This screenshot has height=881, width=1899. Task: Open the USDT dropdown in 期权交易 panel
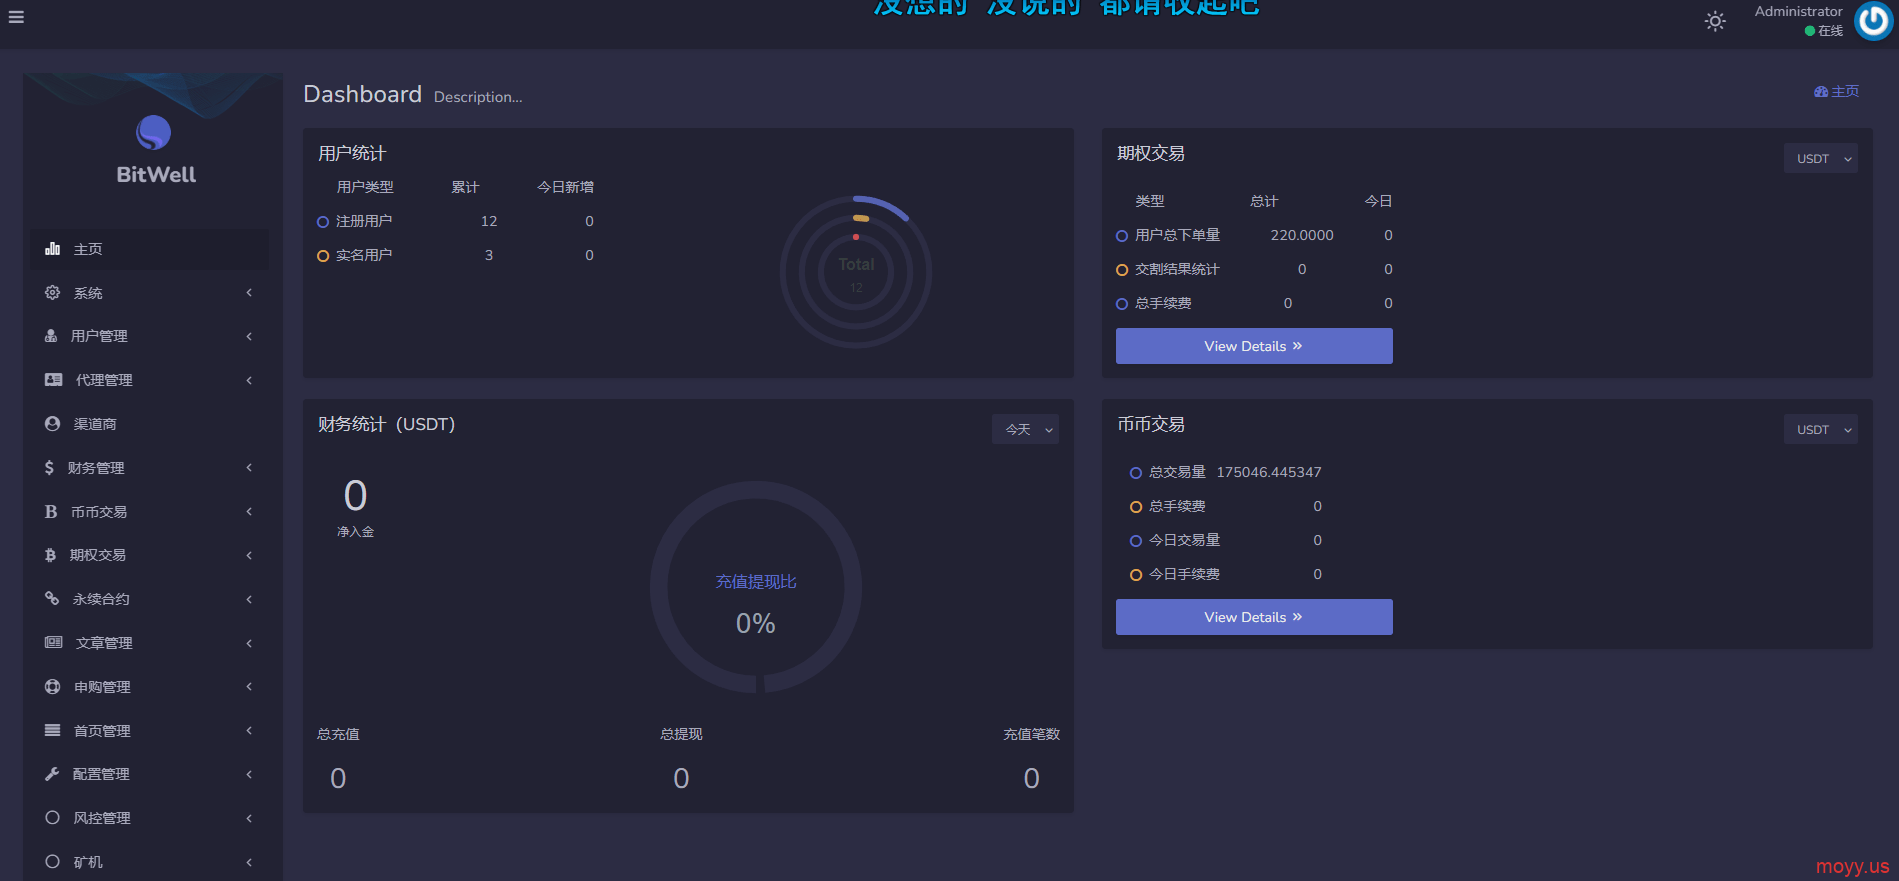tap(1820, 159)
